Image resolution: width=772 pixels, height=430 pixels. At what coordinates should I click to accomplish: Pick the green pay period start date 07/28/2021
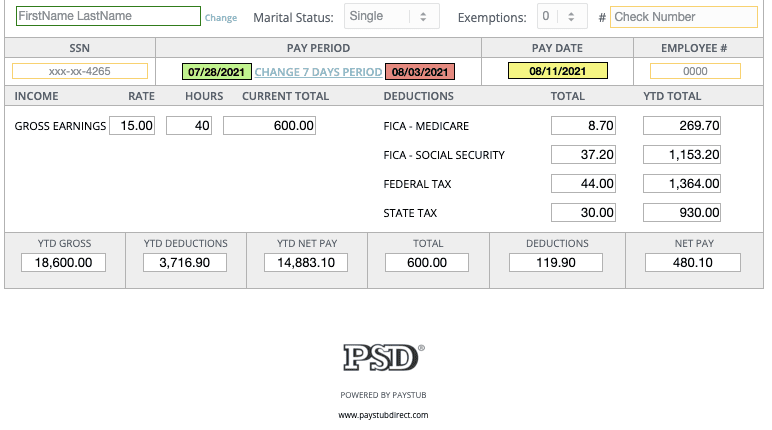217,72
